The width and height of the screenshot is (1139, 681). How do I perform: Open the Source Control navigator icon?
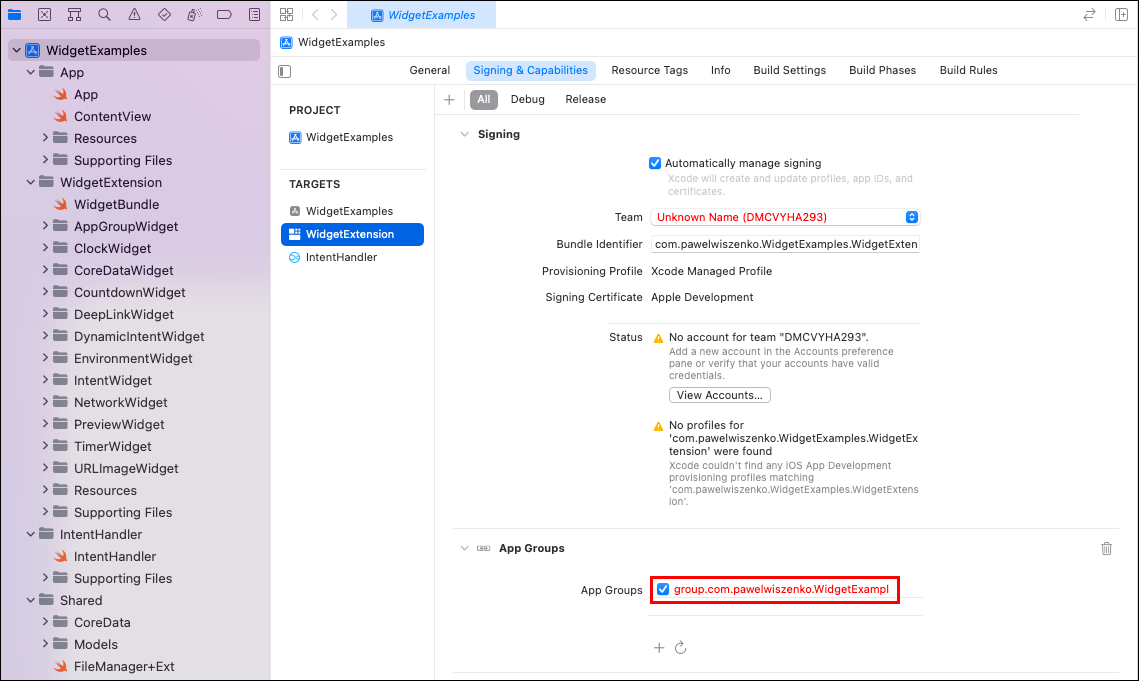click(44, 15)
